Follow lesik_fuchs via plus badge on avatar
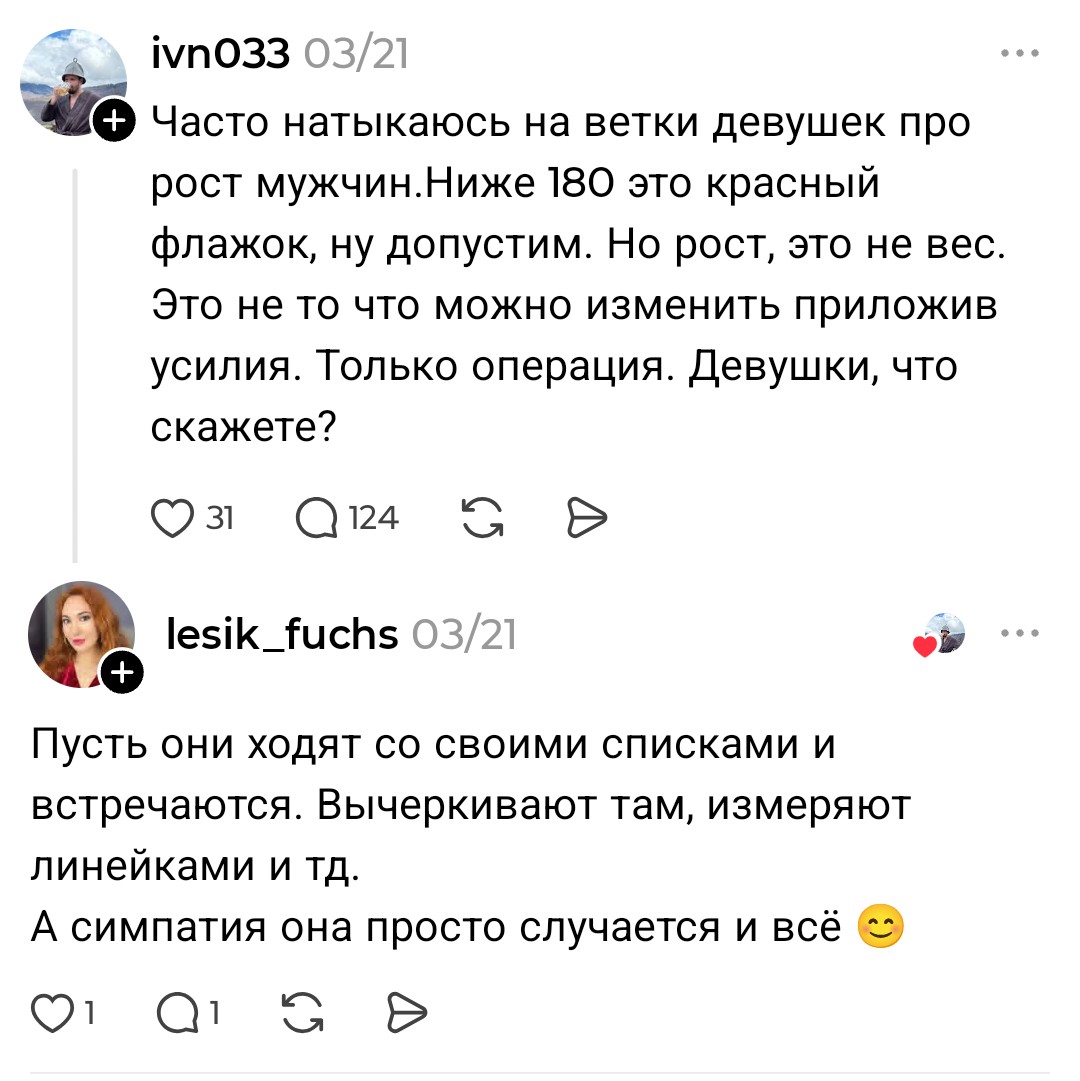 [x=124, y=673]
